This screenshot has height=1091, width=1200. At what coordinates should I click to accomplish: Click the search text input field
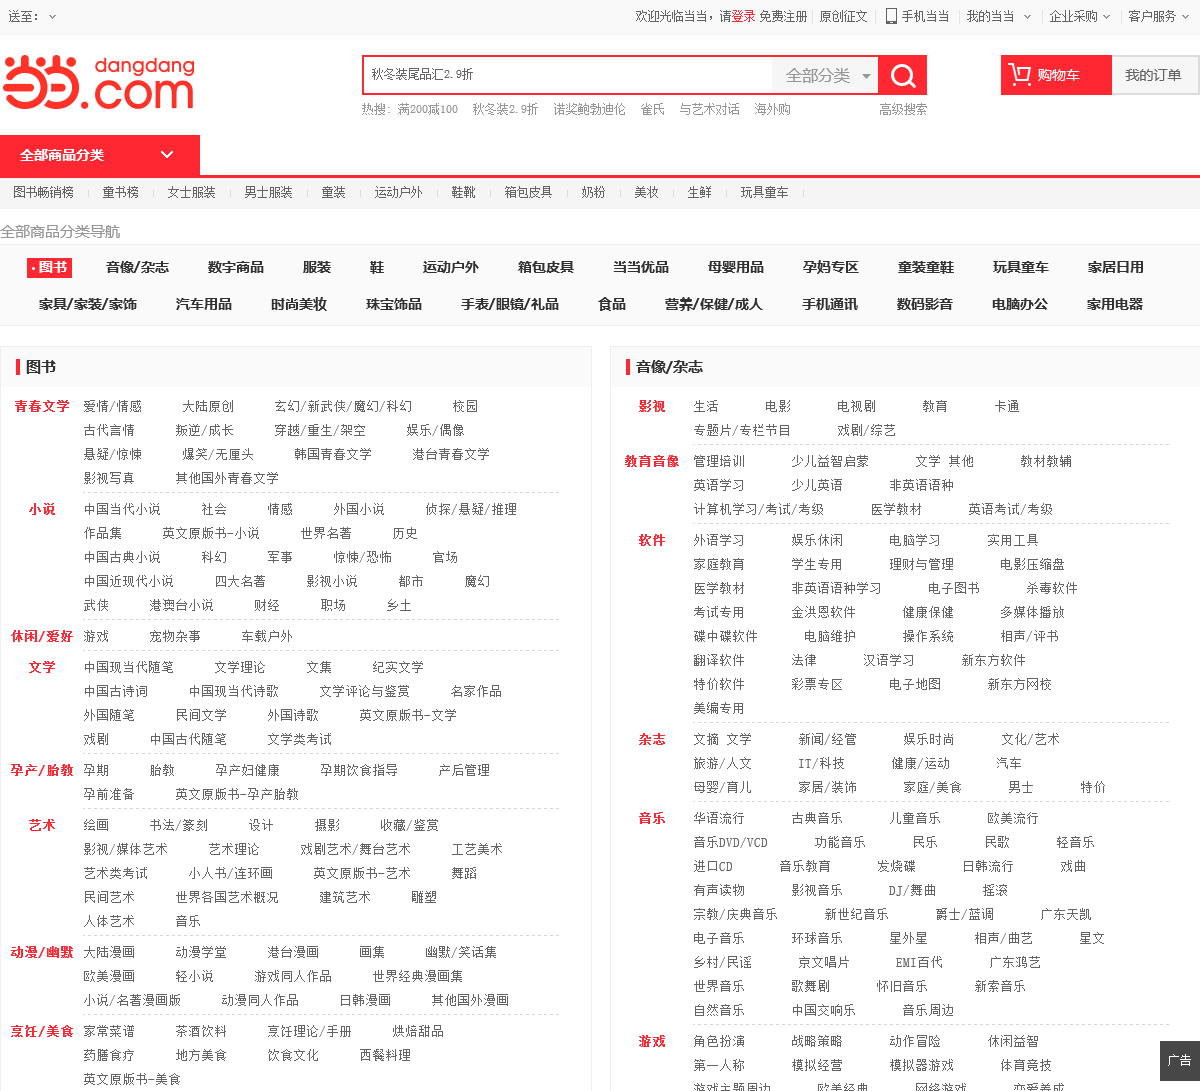[568, 75]
